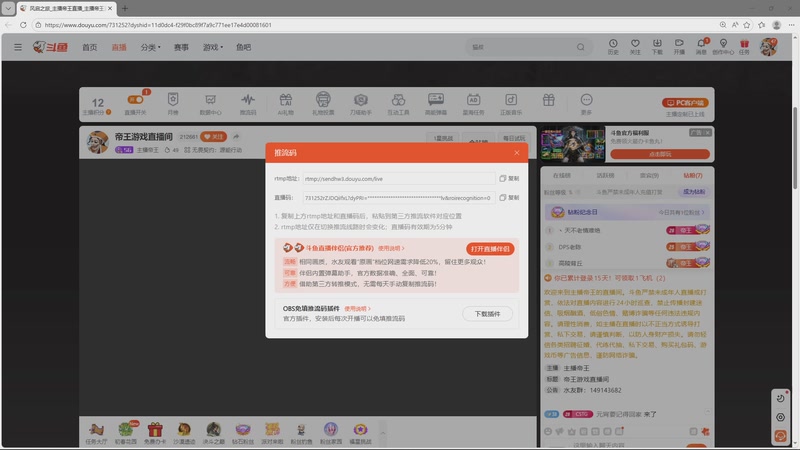The image size is (800, 450).
Task: Open the 鱼吧 forum menu
Action: (243, 47)
